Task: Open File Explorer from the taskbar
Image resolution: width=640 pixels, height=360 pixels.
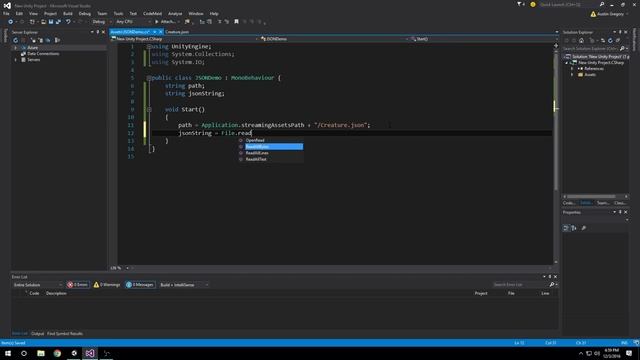Action: tap(41, 353)
